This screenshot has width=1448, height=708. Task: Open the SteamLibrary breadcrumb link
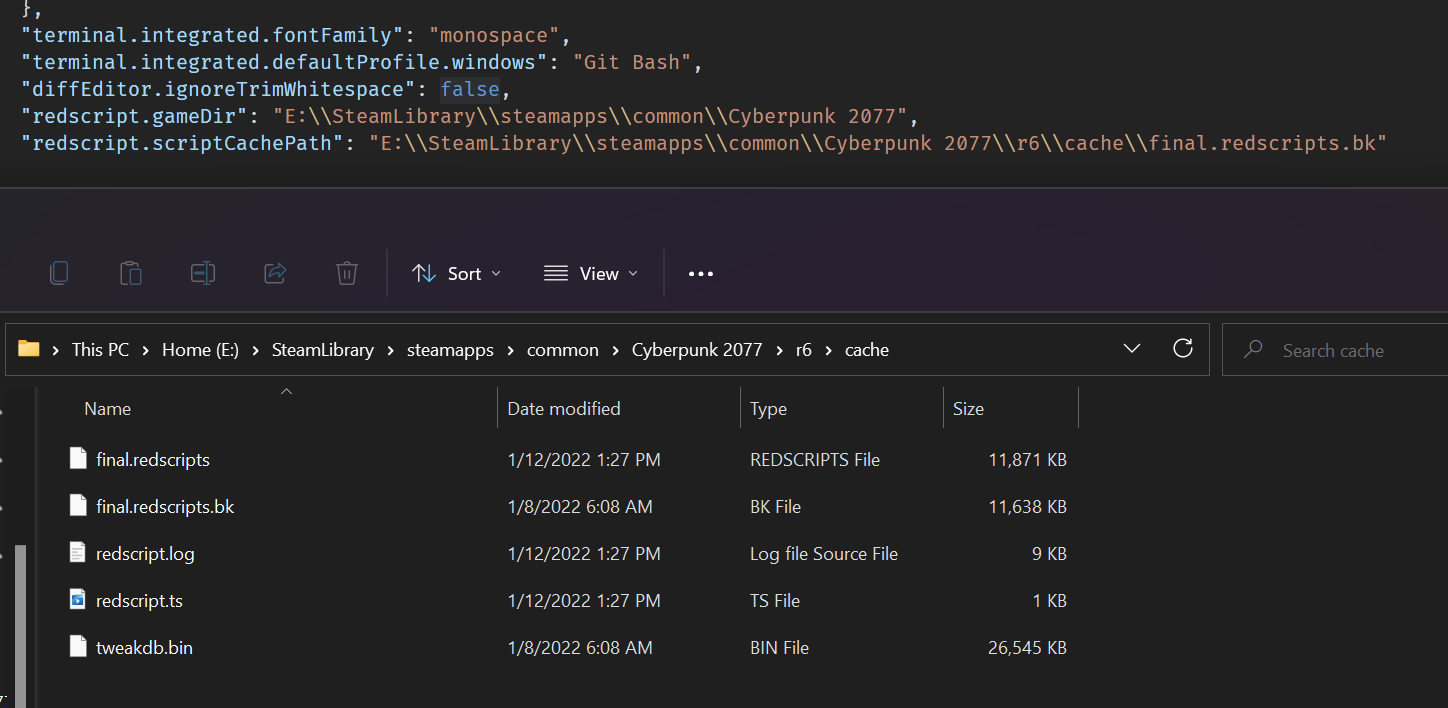322,348
